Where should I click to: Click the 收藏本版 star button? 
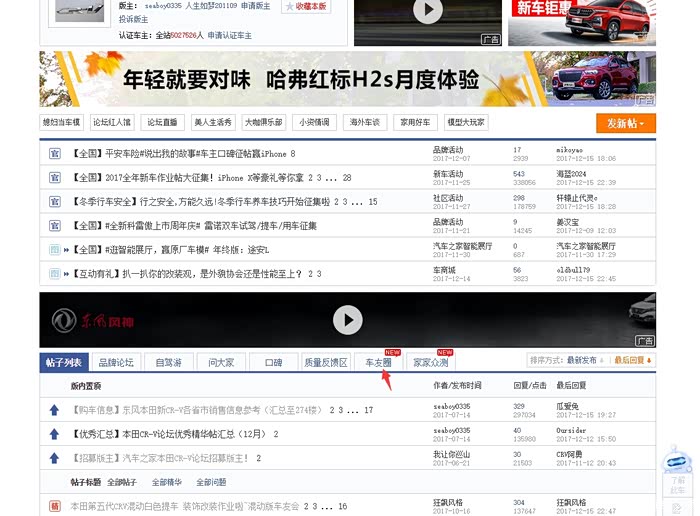click(305, 6)
